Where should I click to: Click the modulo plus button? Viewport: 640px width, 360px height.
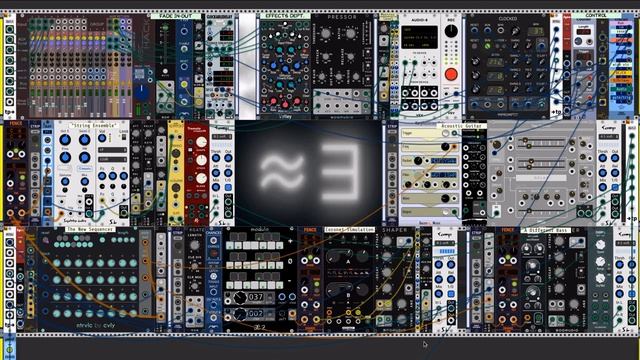click(x=290, y=241)
